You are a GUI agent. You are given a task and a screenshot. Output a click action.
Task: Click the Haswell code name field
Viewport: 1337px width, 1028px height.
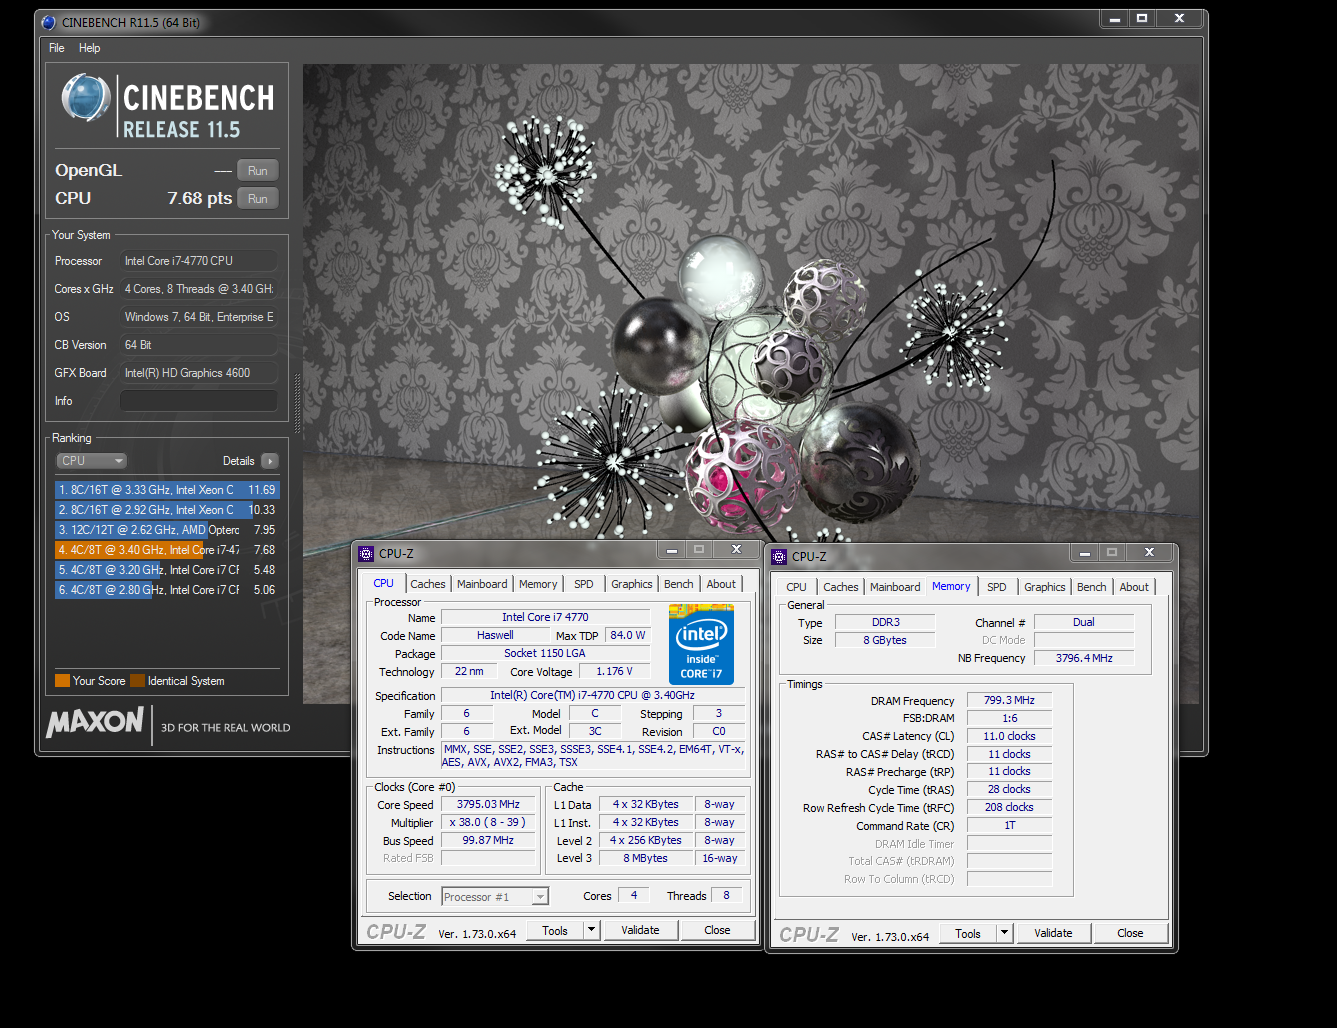click(x=495, y=636)
